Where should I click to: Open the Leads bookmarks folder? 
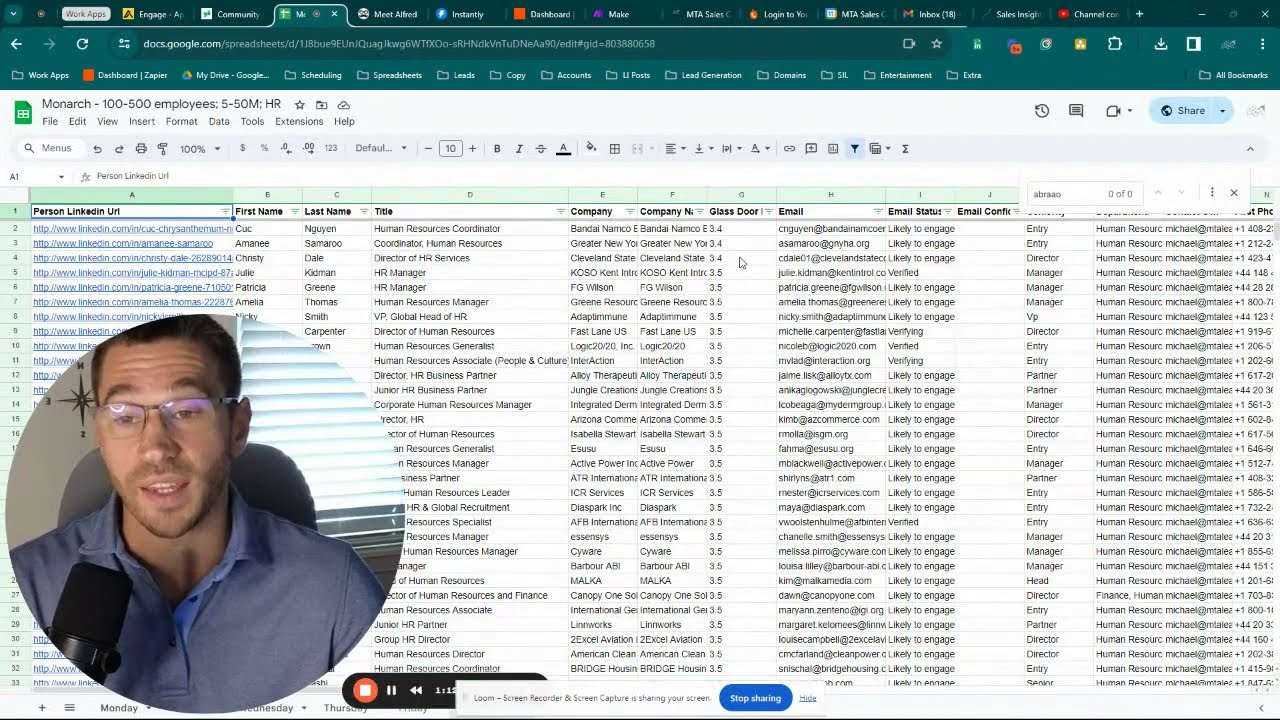pyautogui.click(x=455, y=75)
